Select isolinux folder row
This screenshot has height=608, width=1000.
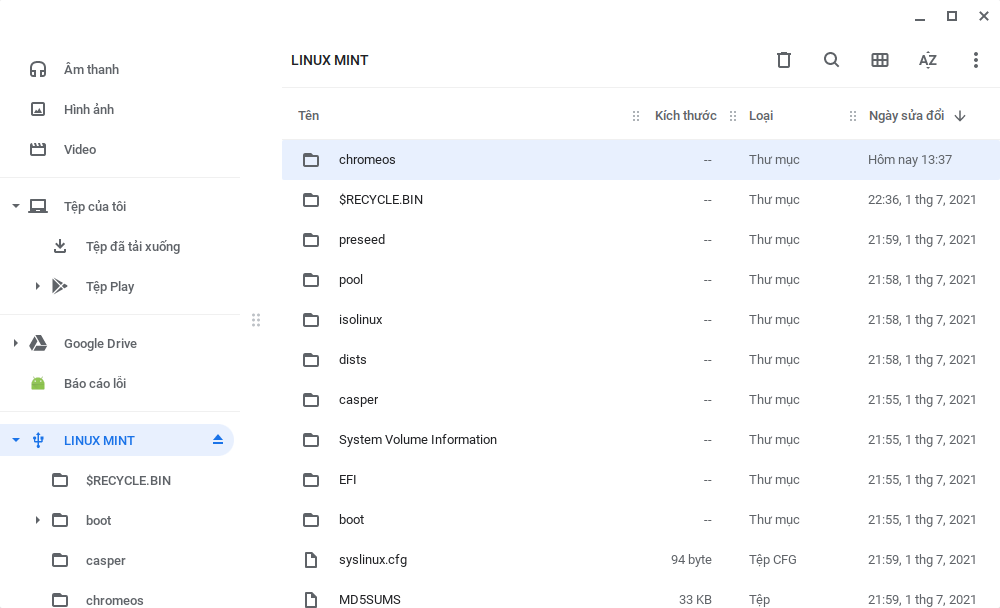coord(641,320)
